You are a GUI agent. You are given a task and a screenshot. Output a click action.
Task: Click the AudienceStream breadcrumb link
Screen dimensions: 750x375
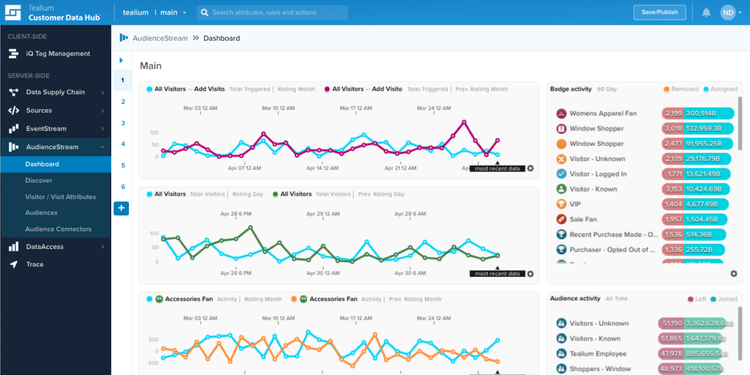click(x=160, y=38)
